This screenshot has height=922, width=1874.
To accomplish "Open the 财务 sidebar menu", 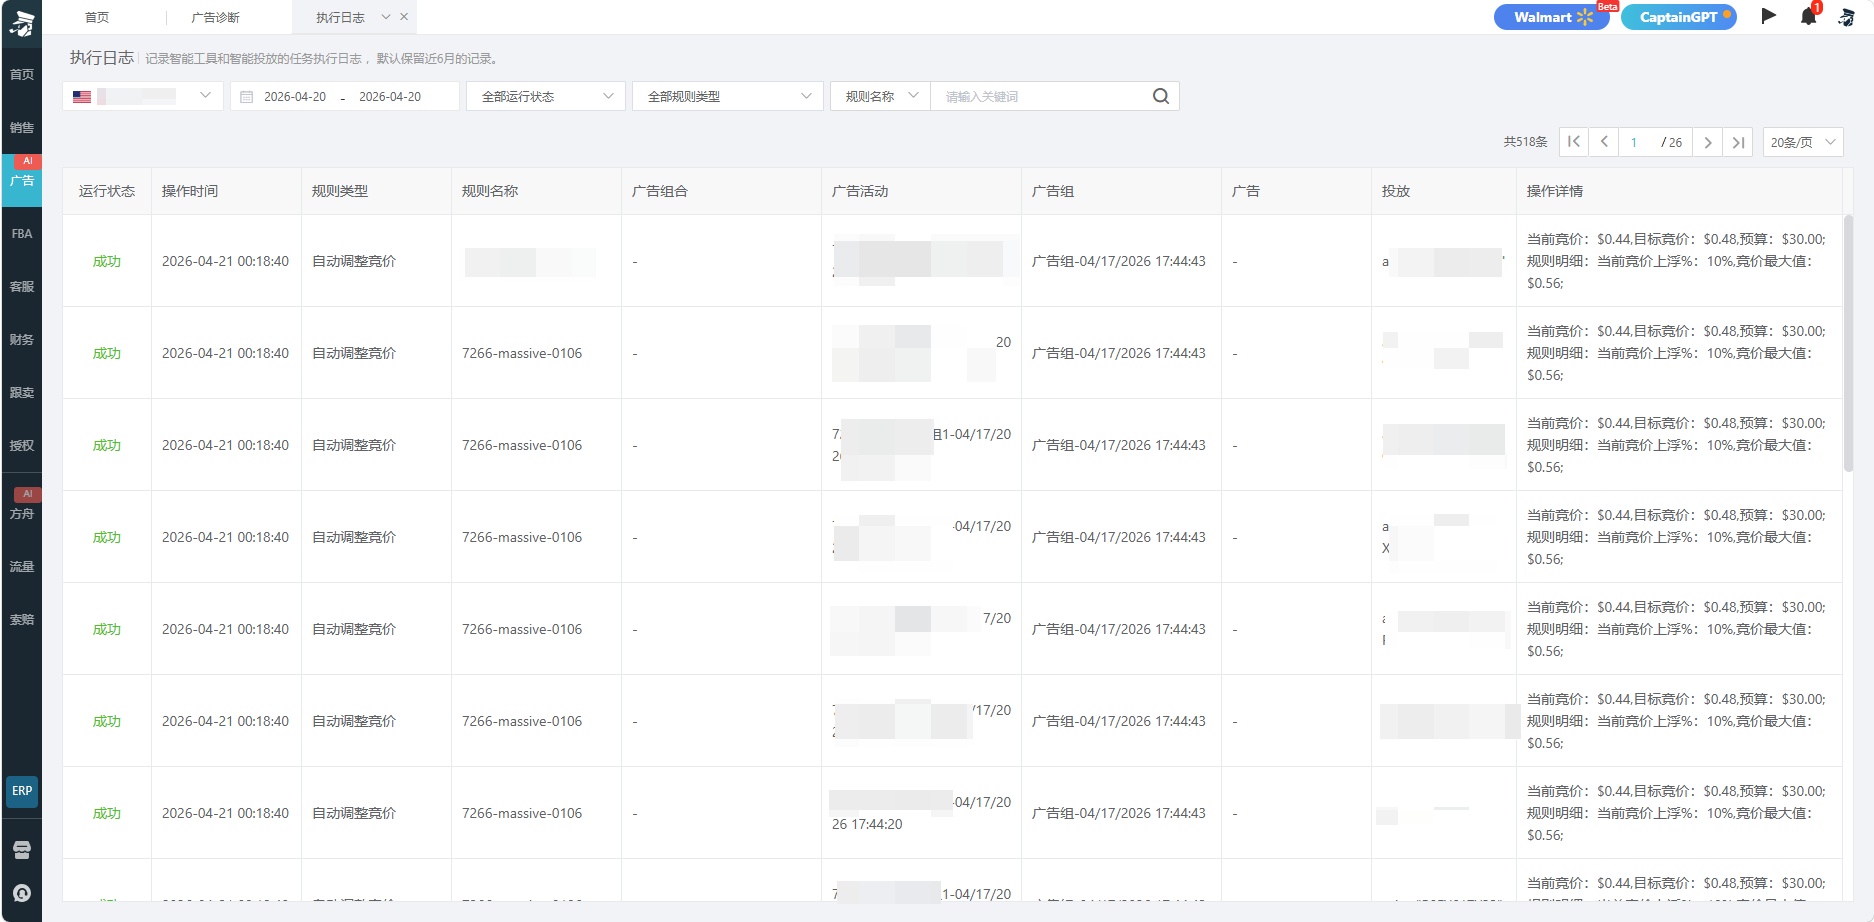I will pos(22,340).
